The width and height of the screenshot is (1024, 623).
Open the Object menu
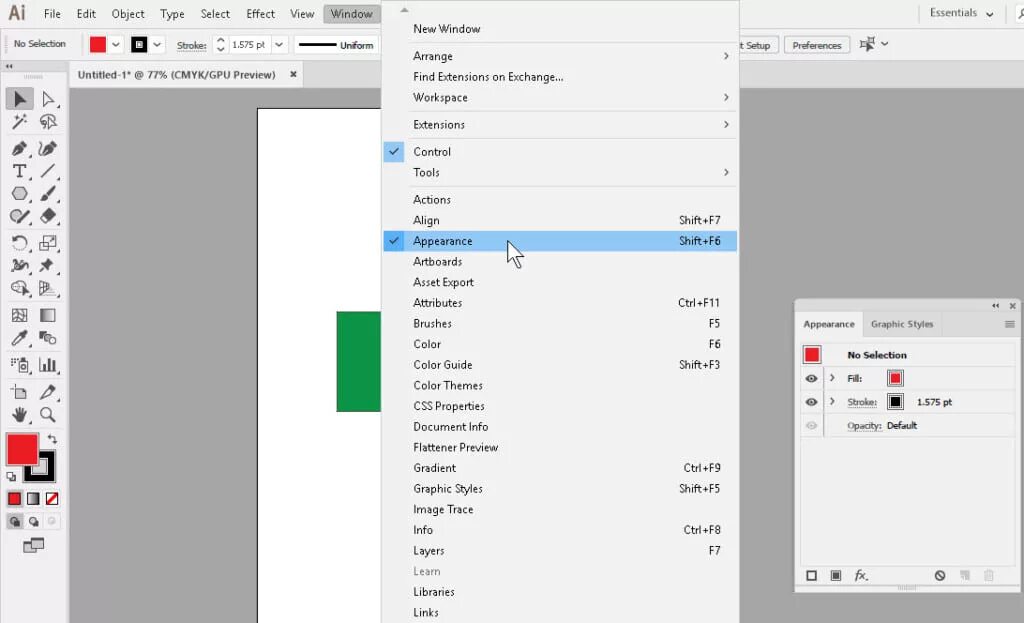[x=128, y=14]
